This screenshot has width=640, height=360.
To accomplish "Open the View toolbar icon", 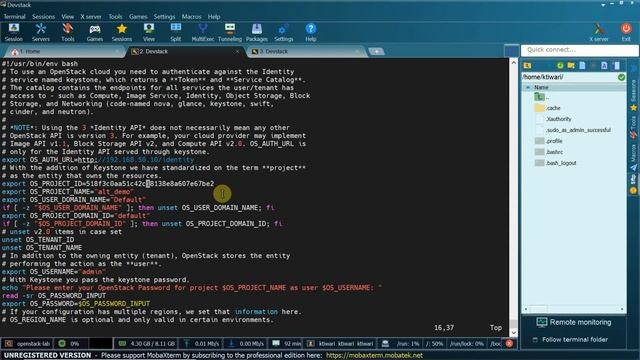I will tap(149, 32).
